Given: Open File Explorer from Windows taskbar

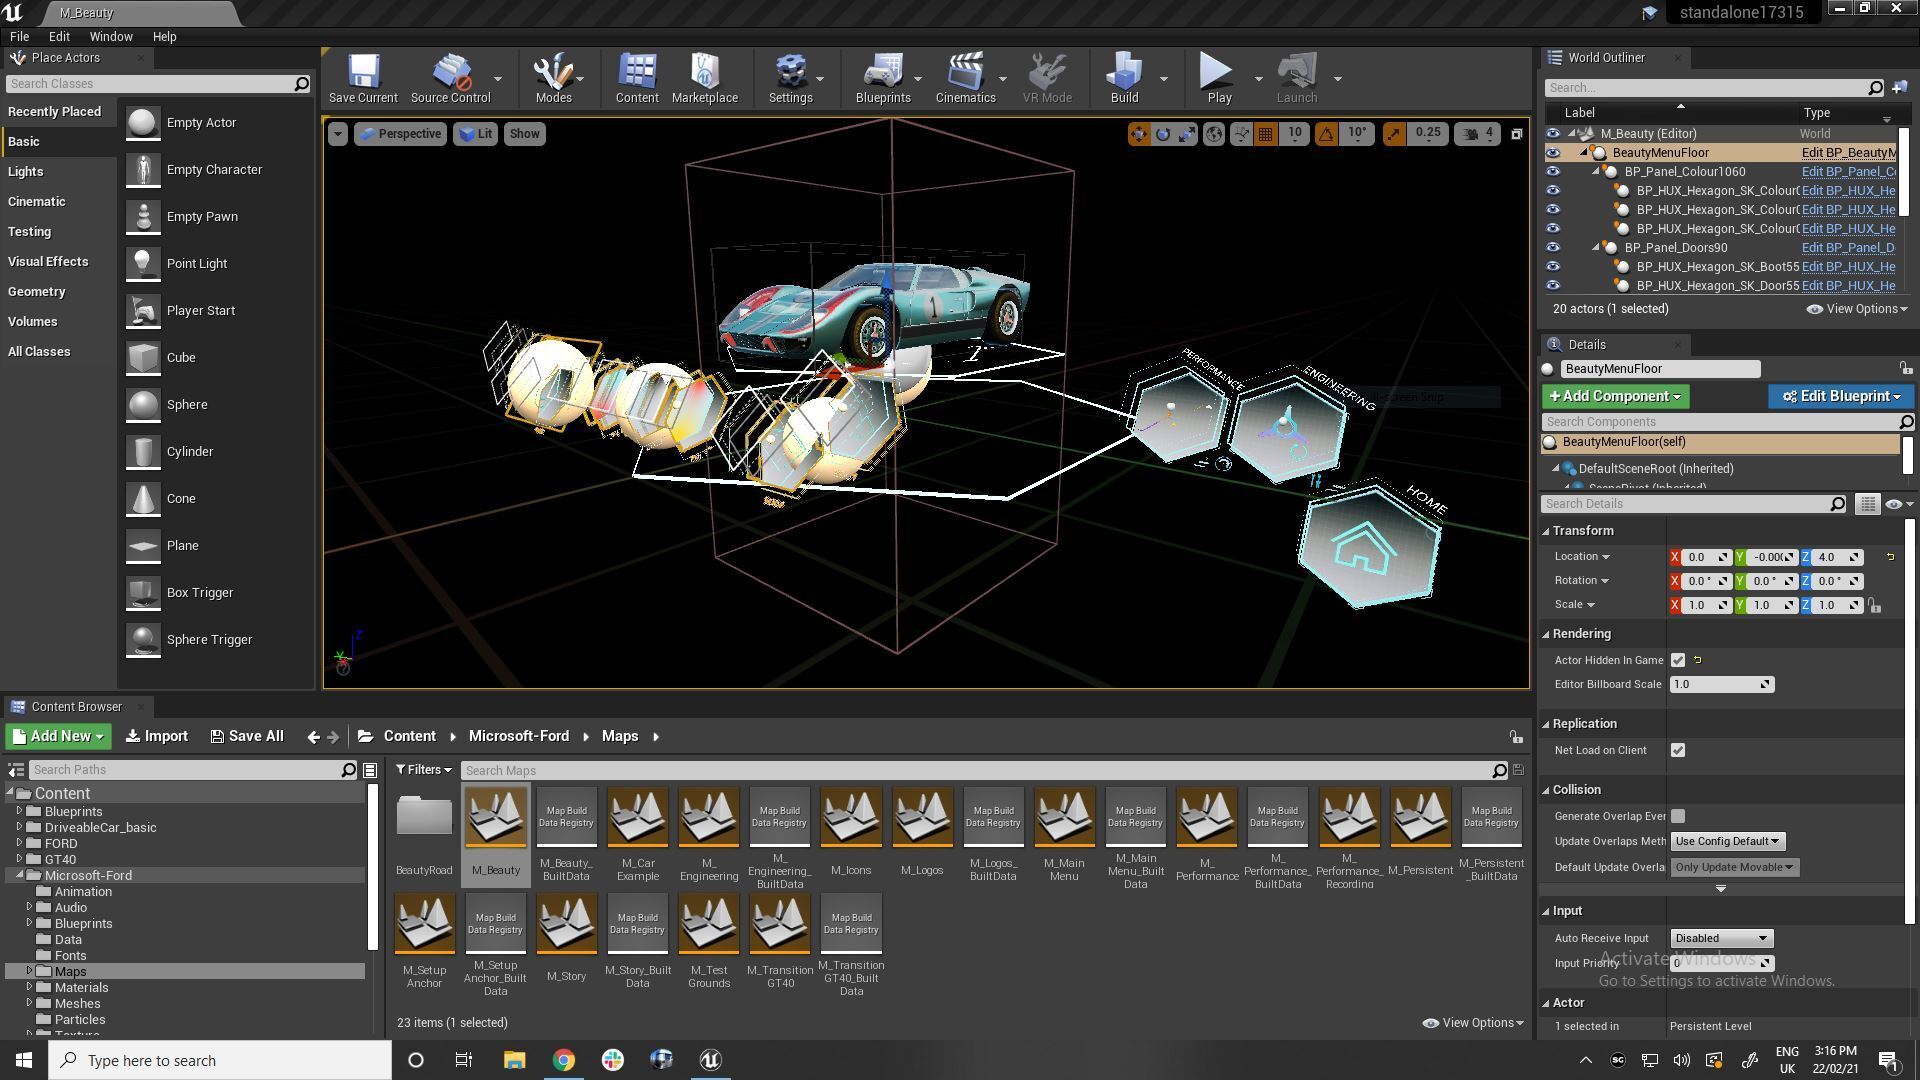Looking at the screenshot, I should click(514, 1060).
